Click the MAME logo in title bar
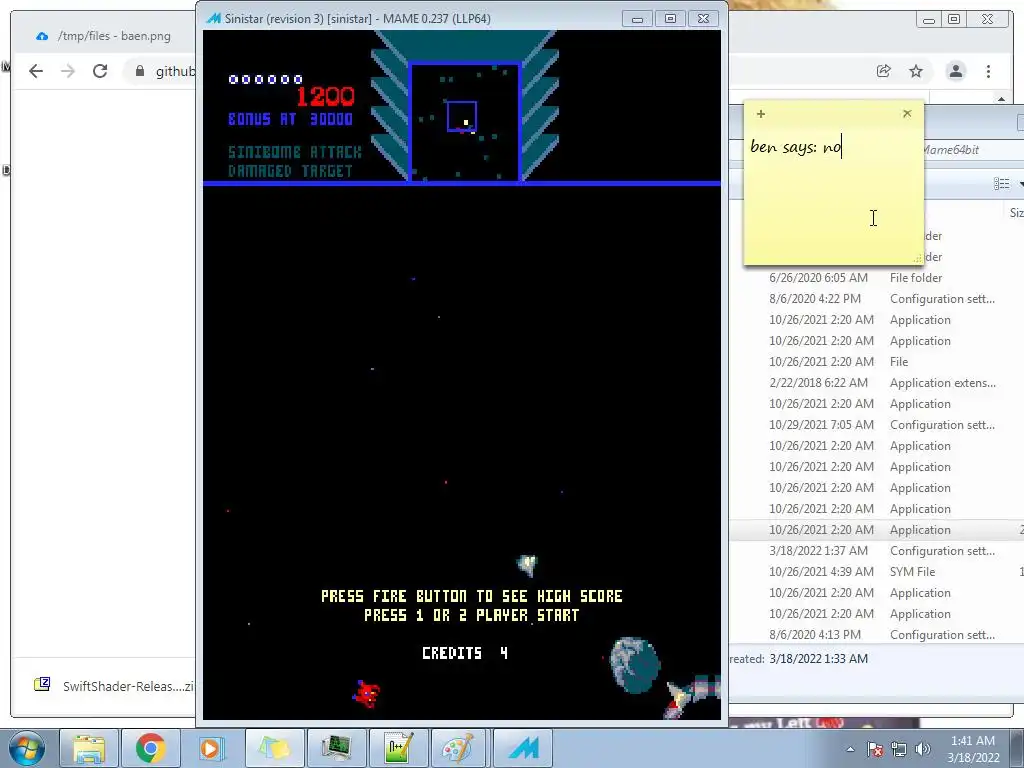 point(213,18)
